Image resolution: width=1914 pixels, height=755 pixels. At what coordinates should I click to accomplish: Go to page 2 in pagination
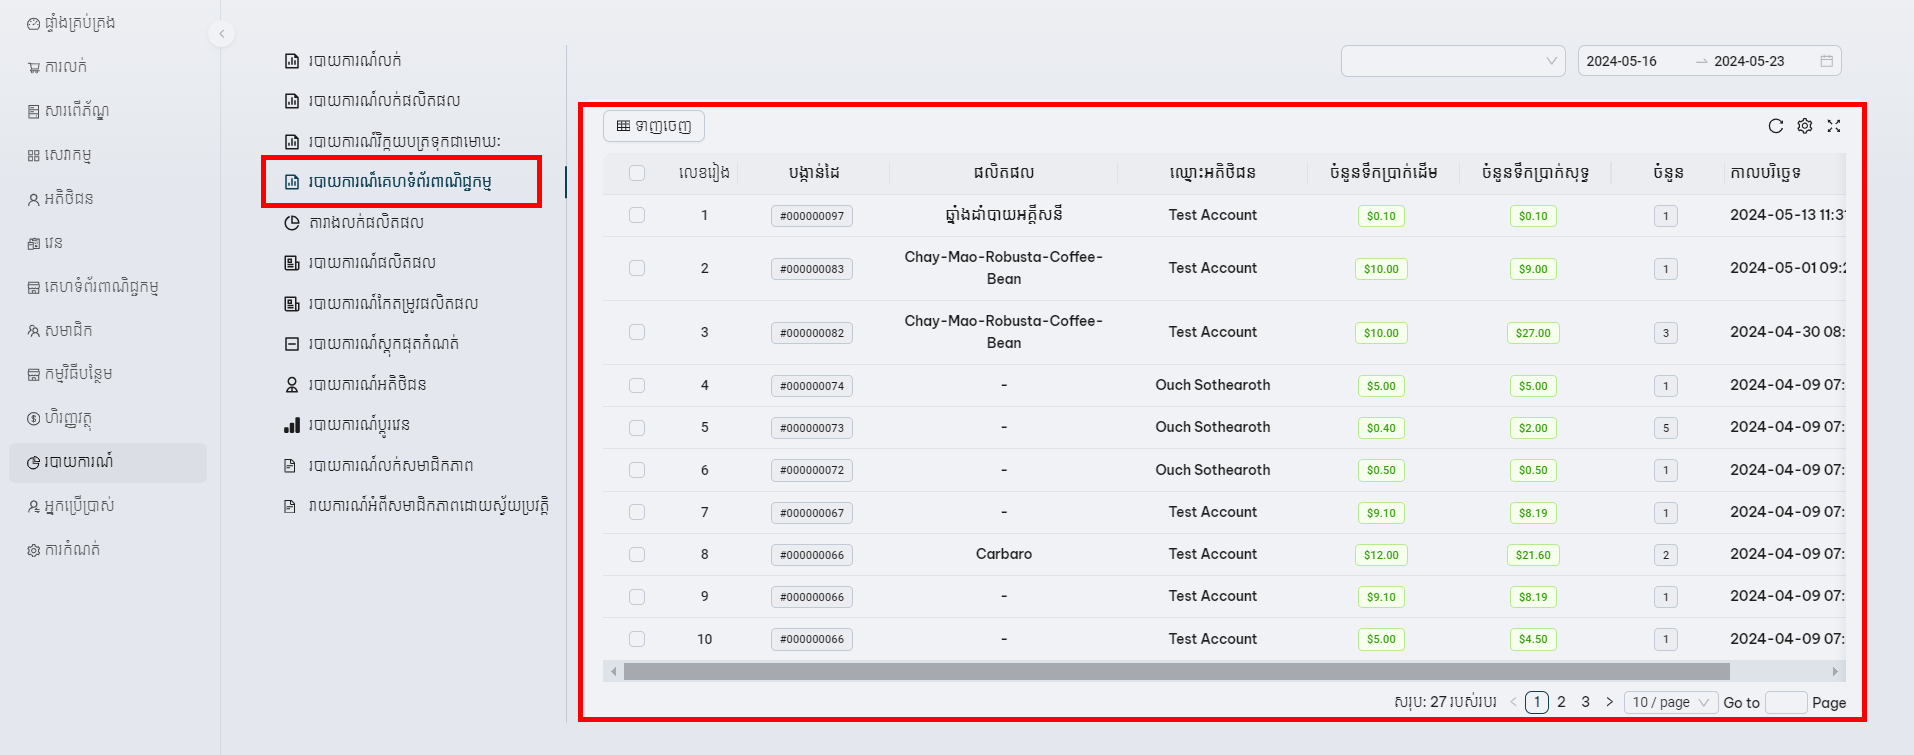coord(1561,702)
